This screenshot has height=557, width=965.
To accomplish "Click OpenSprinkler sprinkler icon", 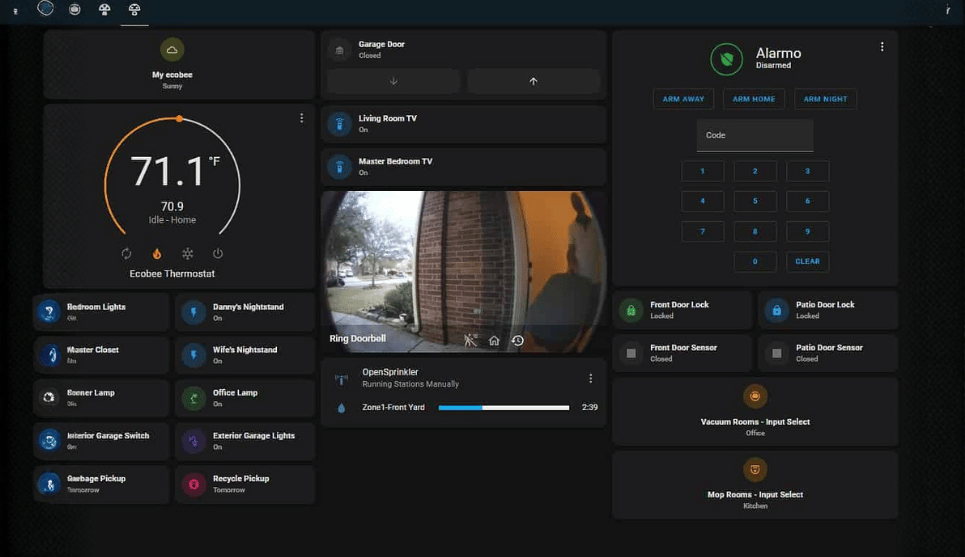I will click(341, 380).
